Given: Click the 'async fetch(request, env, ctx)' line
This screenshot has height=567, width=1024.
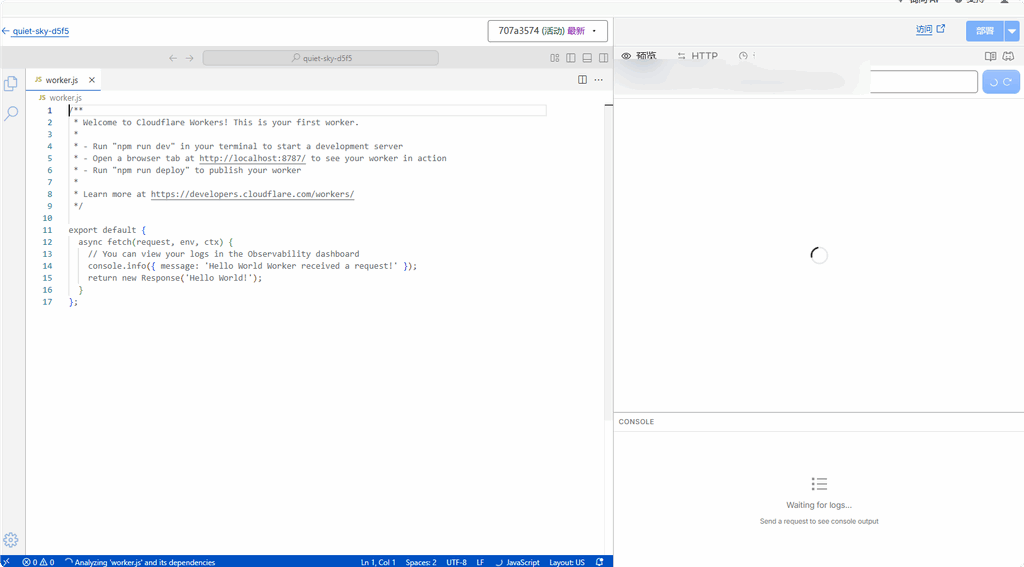Looking at the screenshot, I should click(155, 242).
